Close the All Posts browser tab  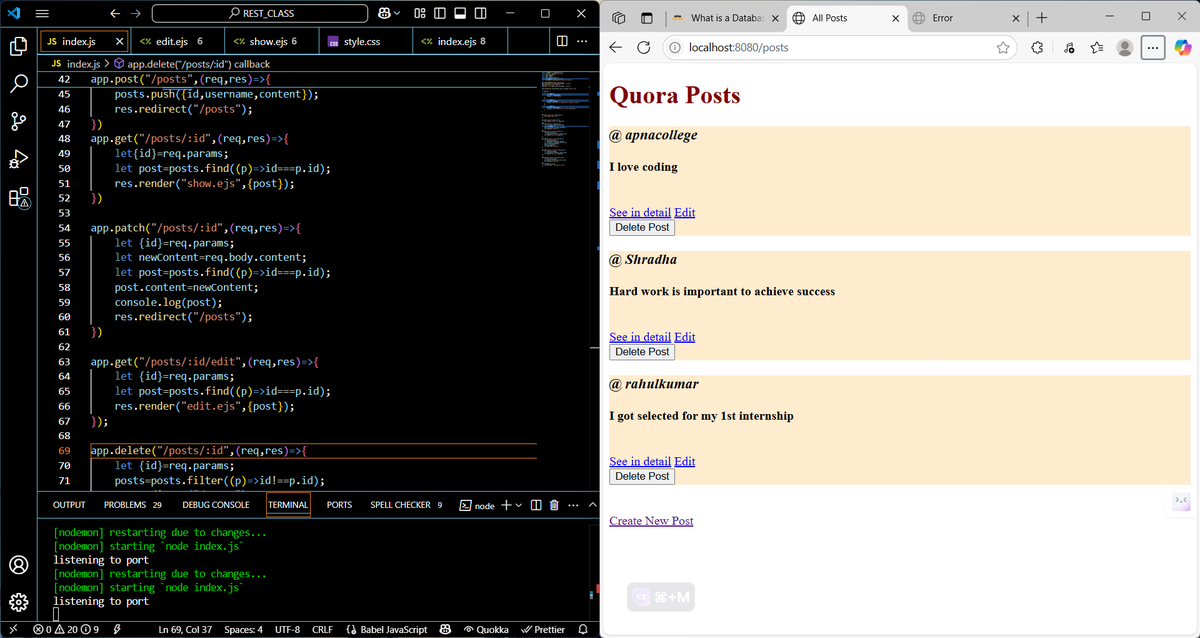(895, 18)
